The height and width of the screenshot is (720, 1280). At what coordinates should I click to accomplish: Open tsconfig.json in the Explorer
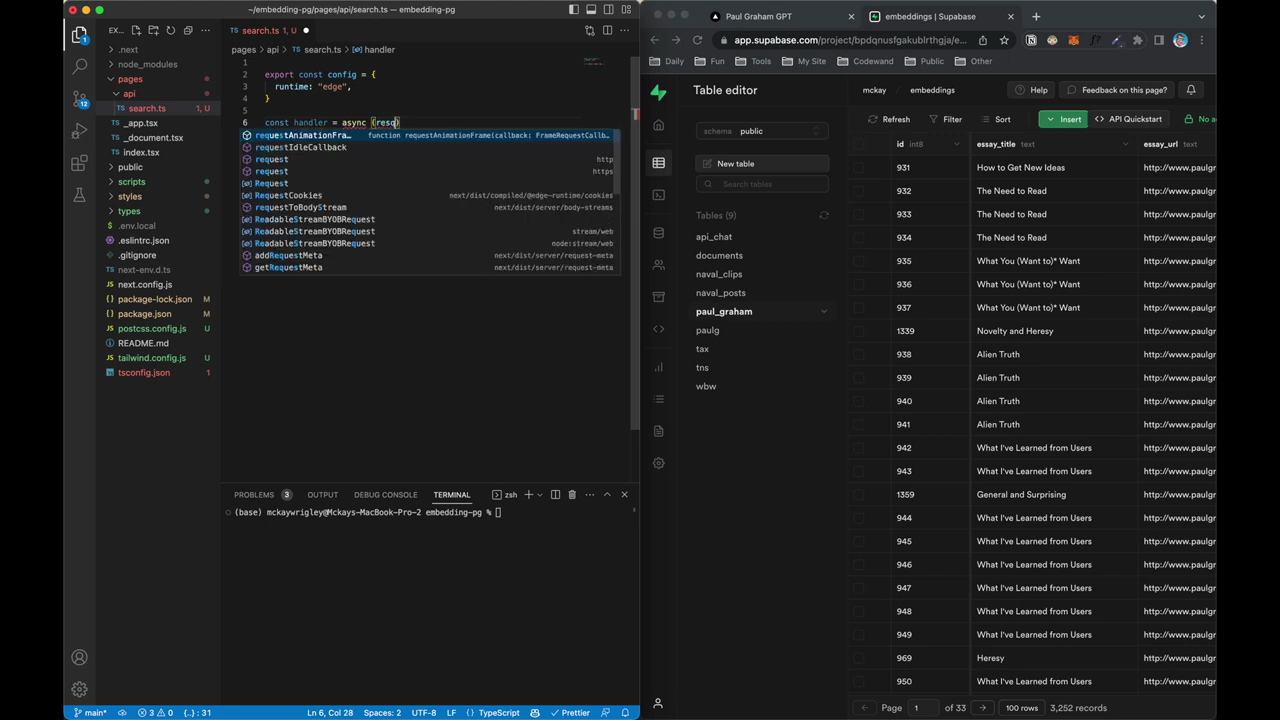[x=144, y=372]
